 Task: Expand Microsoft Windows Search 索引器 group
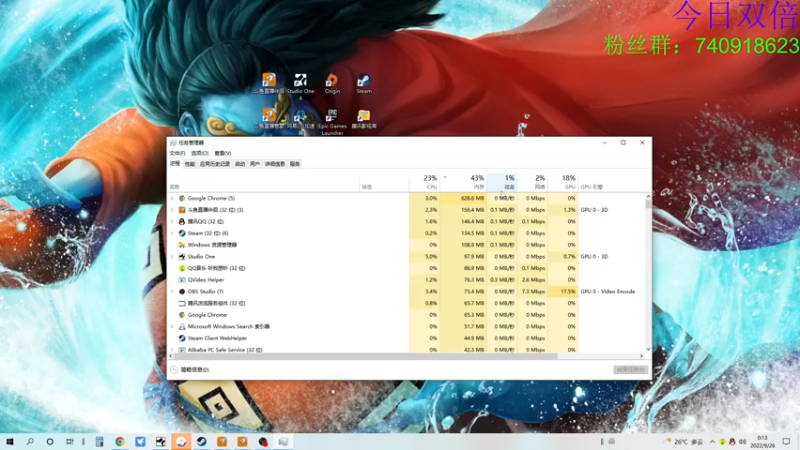coord(172,327)
